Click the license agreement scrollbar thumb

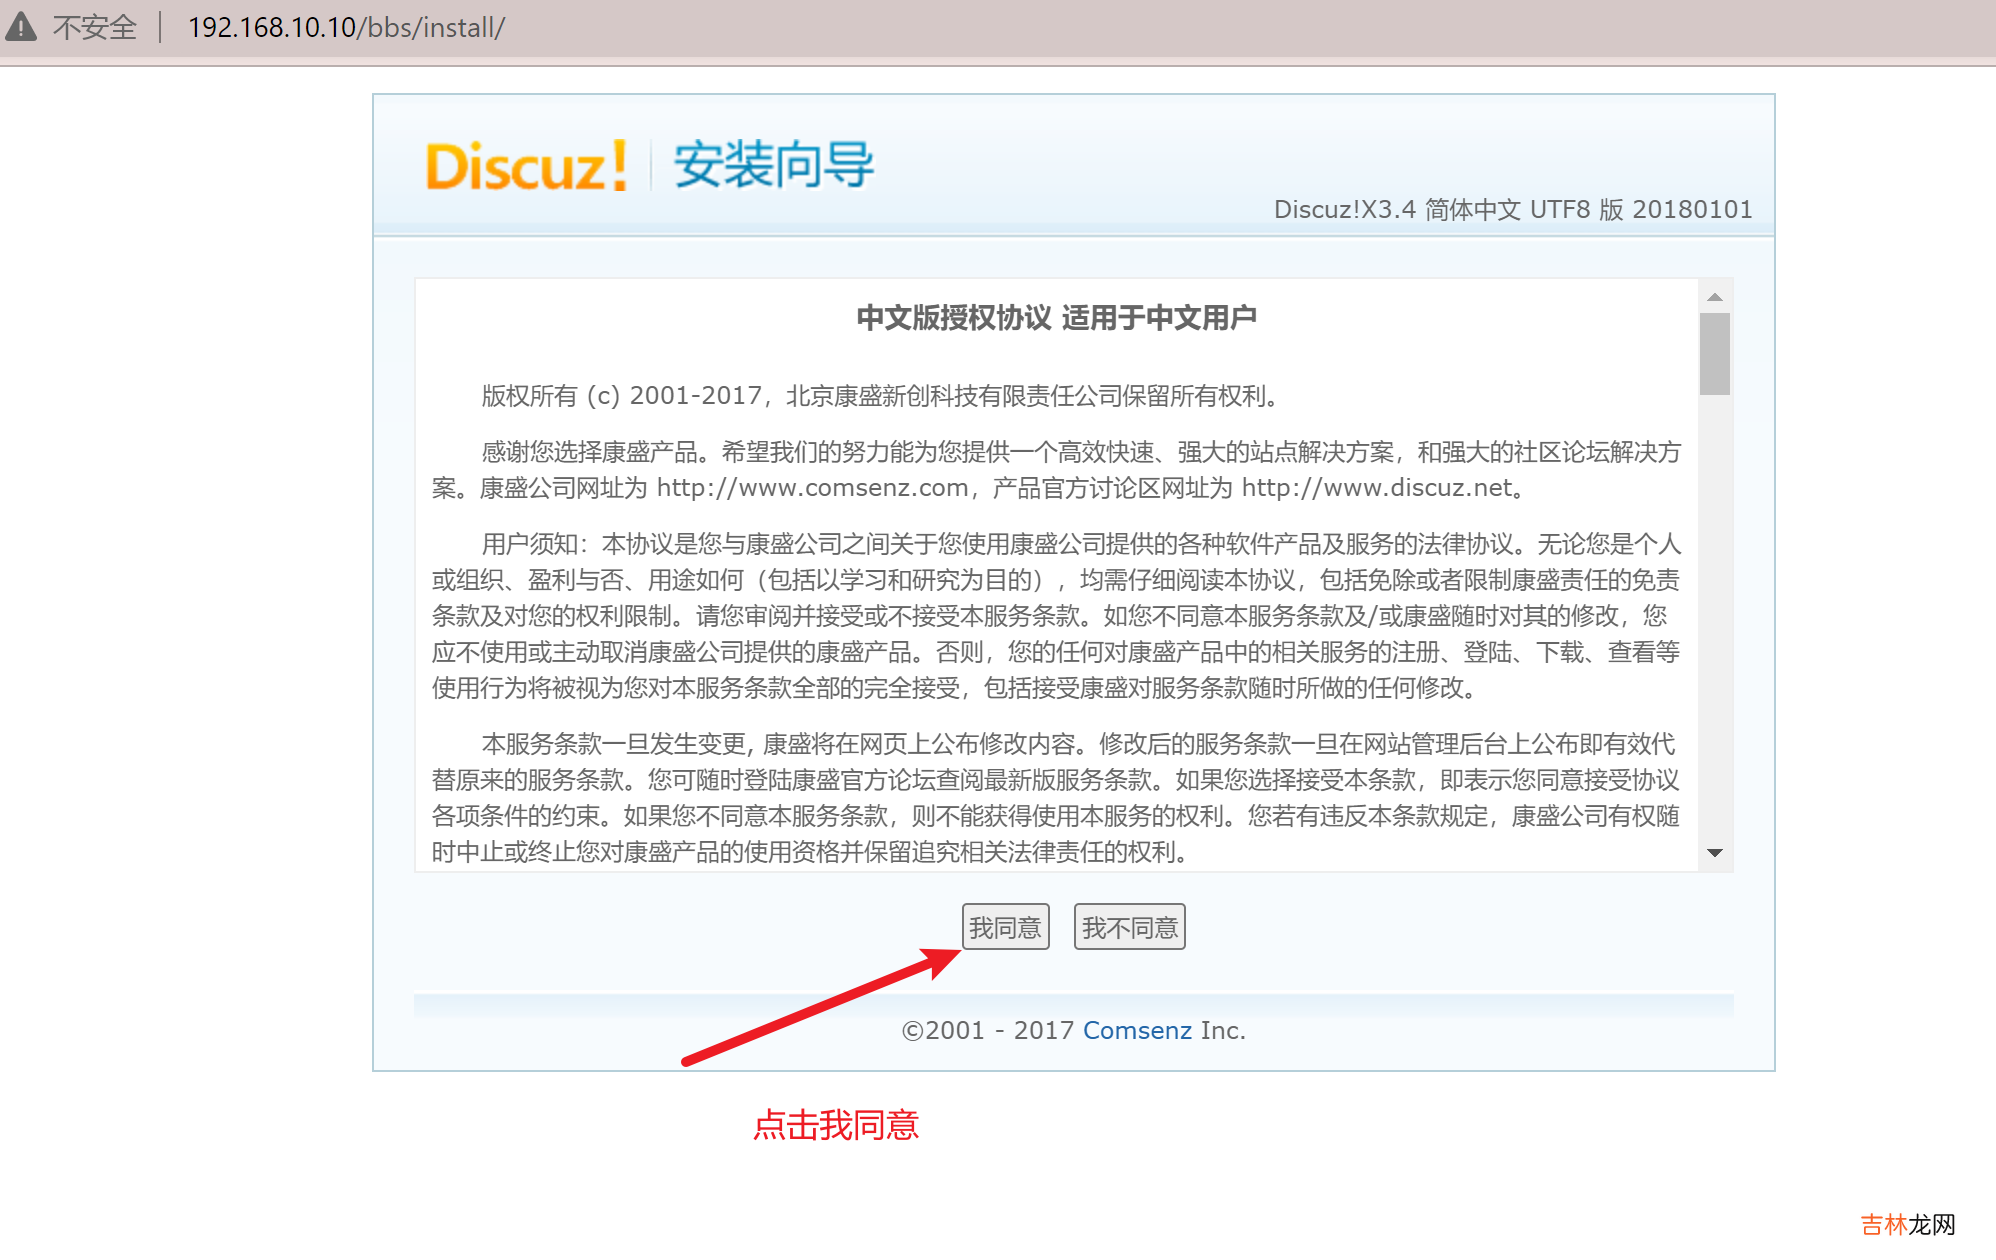pyautogui.click(x=1715, y=354)
